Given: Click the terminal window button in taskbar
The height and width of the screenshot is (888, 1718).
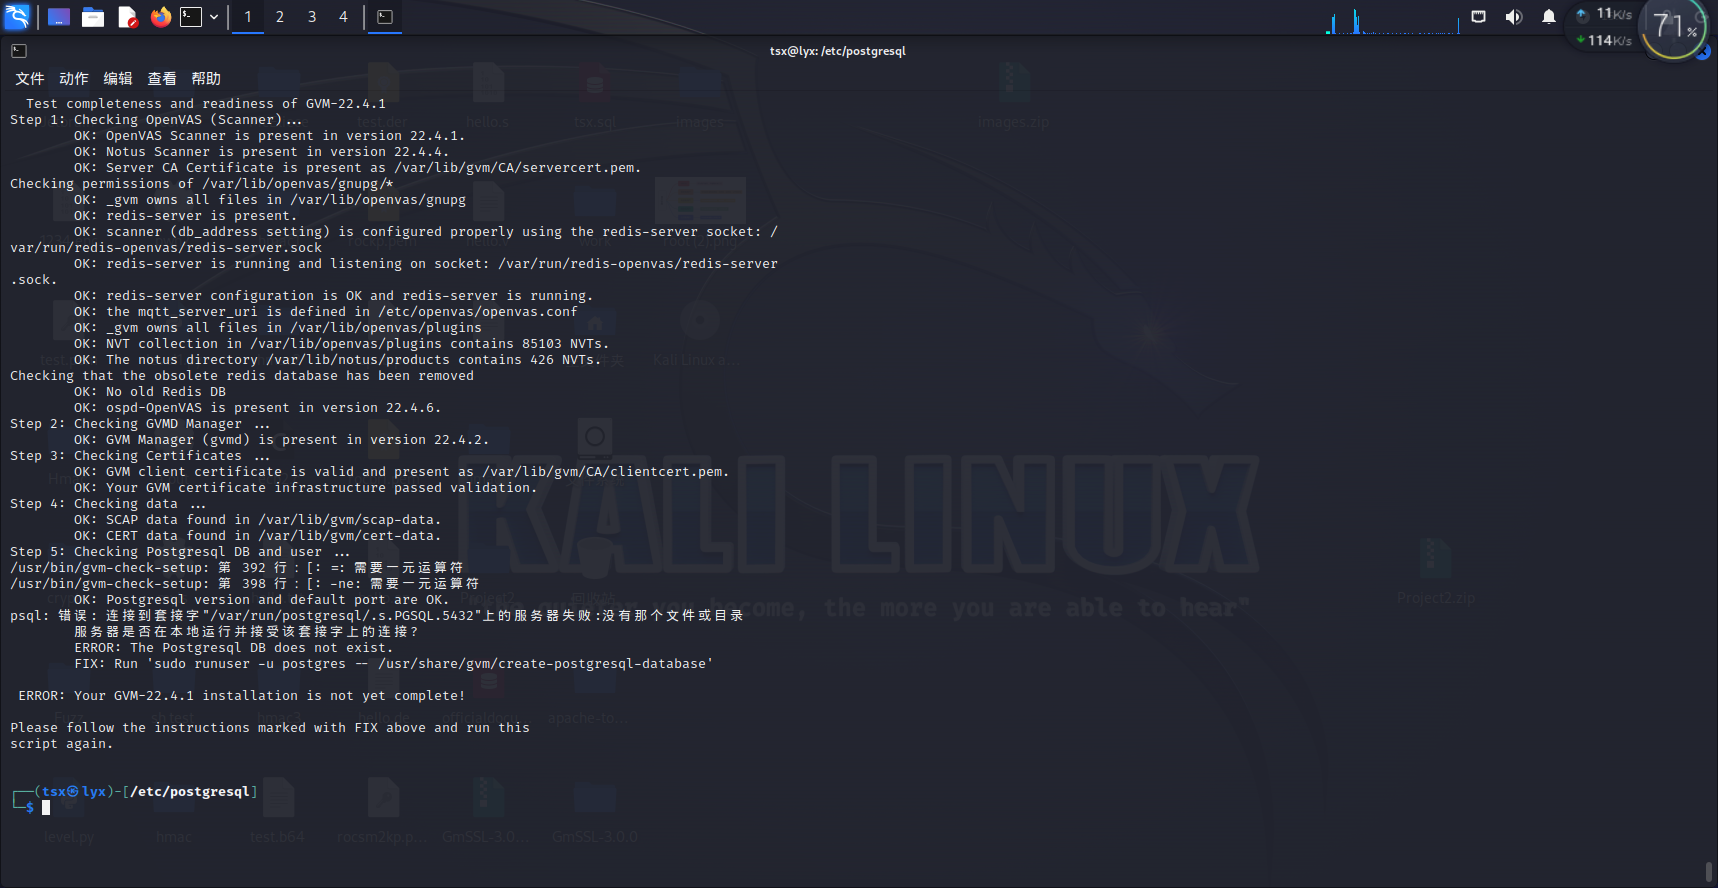Looking at the screenshot, I should point(385,17).
